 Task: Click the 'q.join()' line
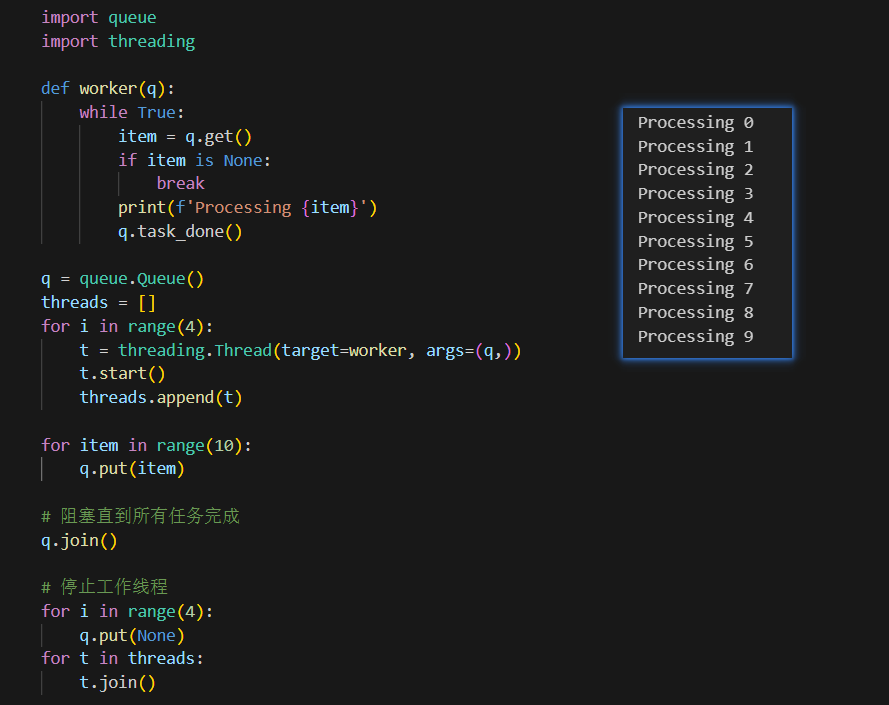79,540
